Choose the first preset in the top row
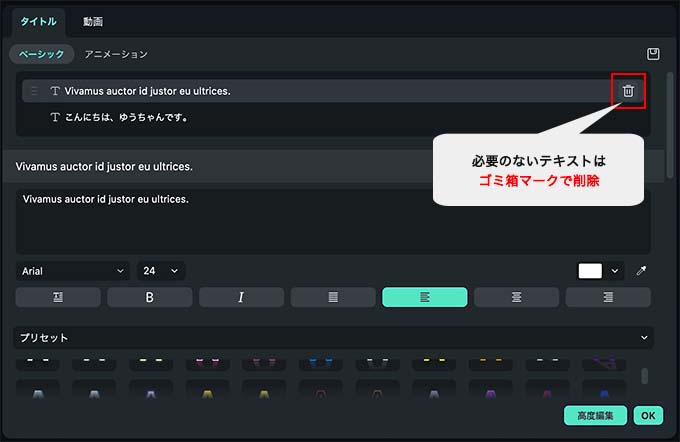 [x=38, y=362]
